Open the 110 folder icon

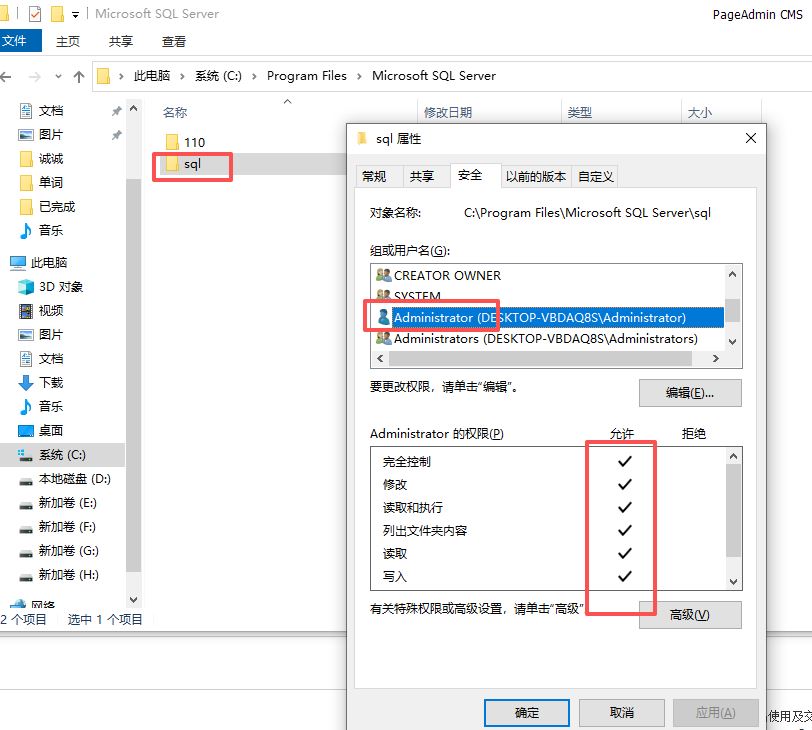(x=171, y=142)
